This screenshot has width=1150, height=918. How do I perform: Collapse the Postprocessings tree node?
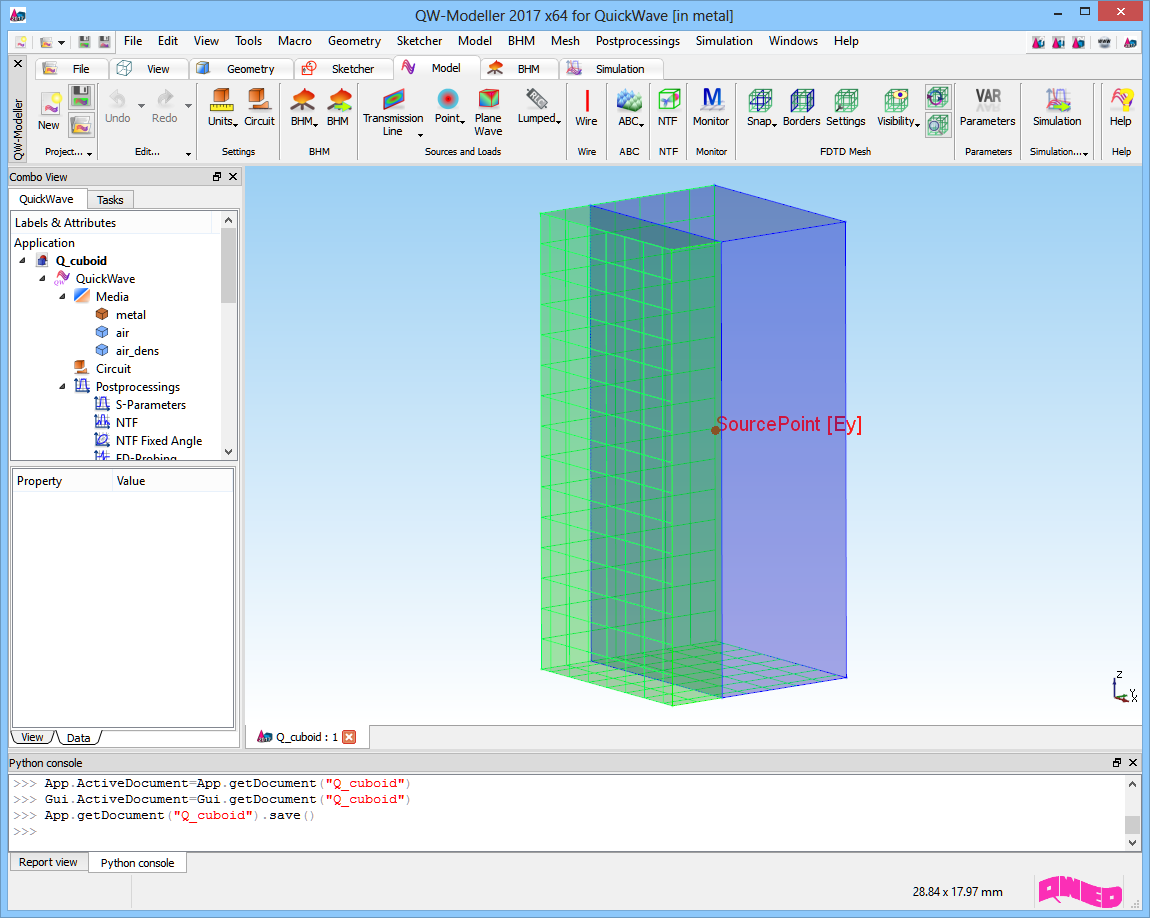(62, 386)
